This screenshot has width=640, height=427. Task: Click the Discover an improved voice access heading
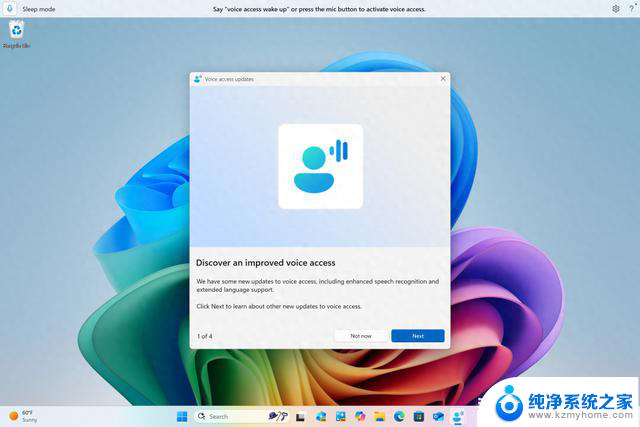(266, 263)
